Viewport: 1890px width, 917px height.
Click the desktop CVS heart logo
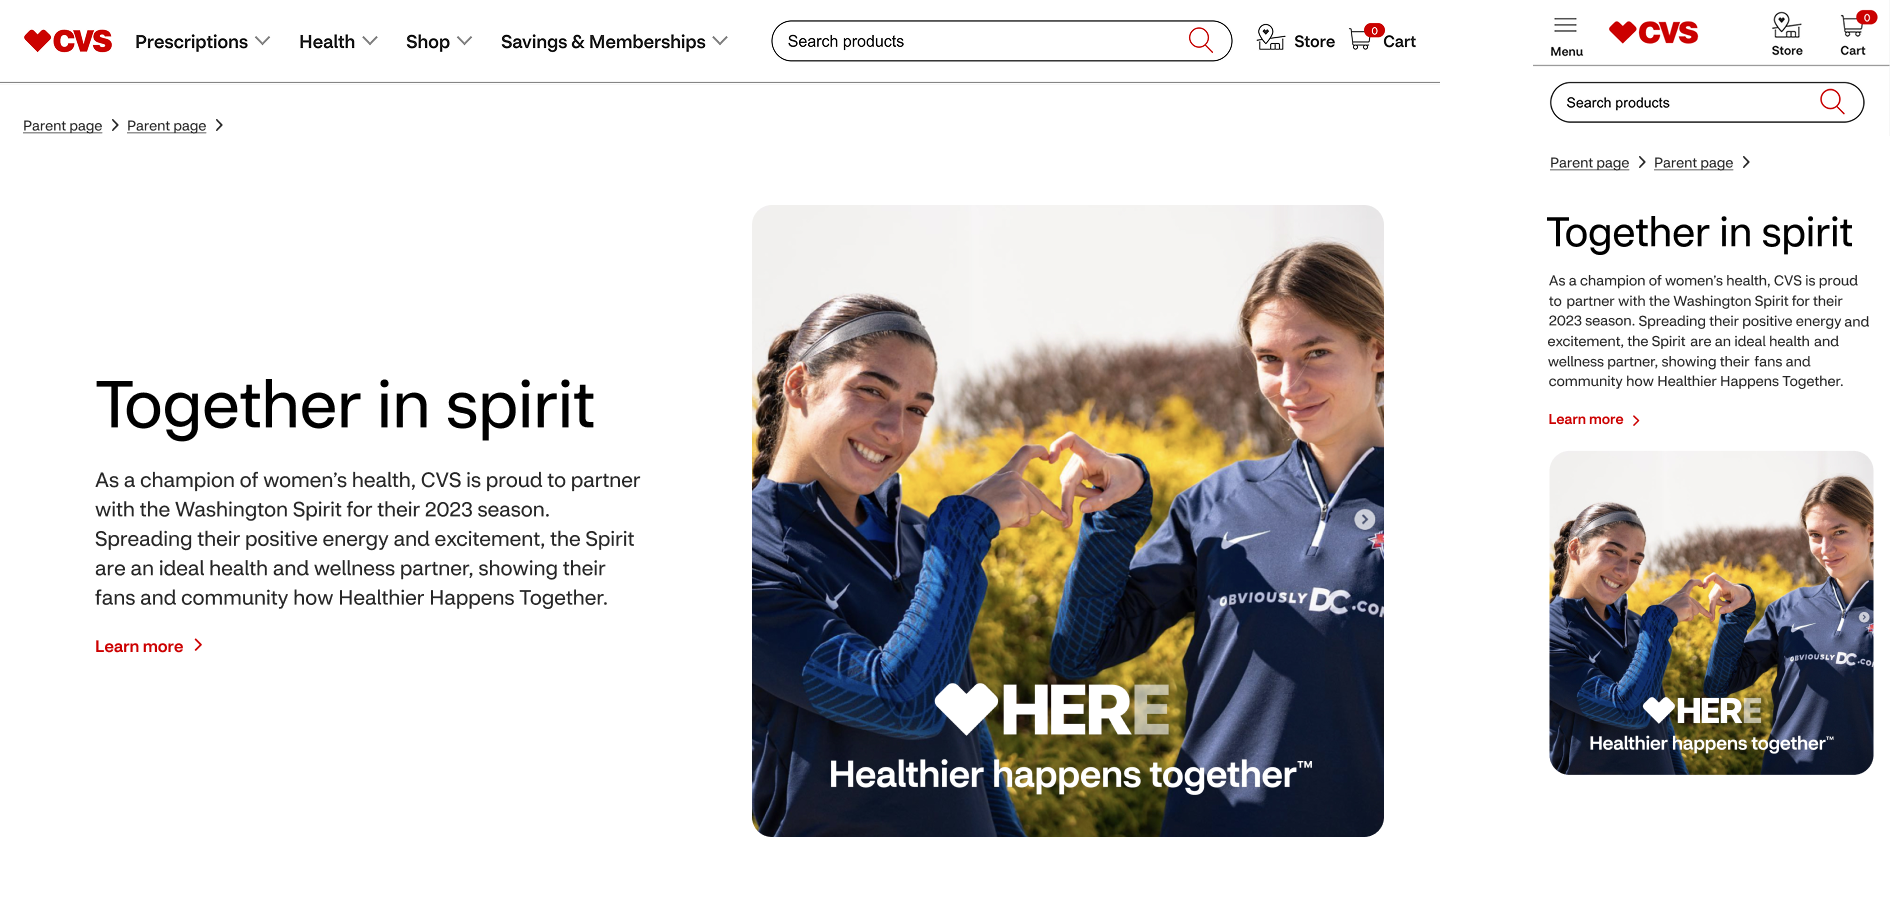pos(68,41)
